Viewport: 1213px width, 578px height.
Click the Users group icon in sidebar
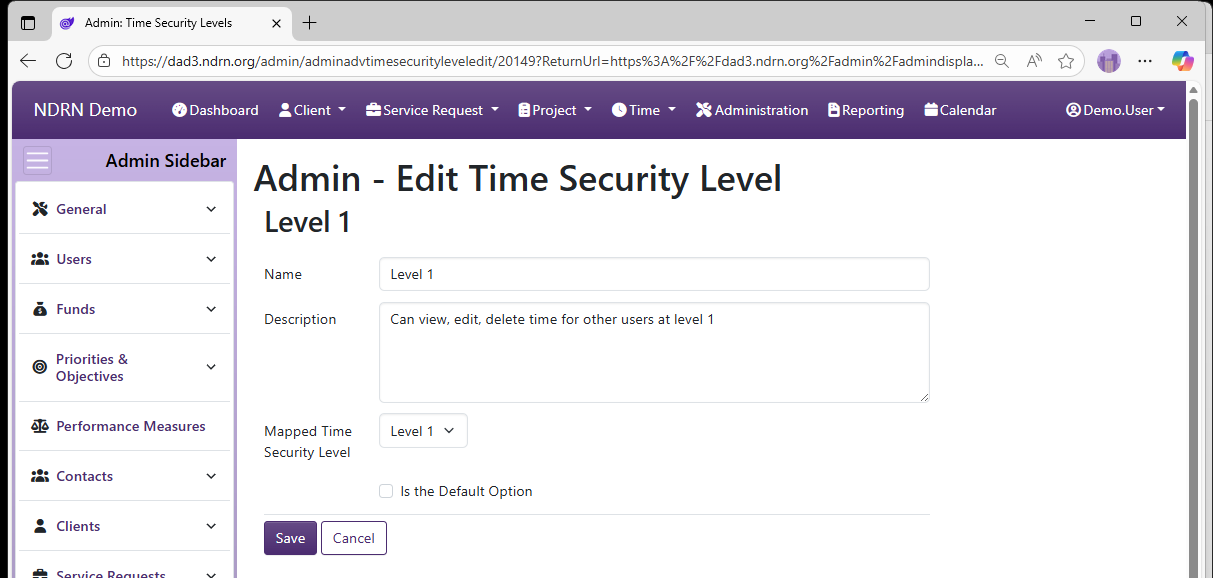[40, 259]
